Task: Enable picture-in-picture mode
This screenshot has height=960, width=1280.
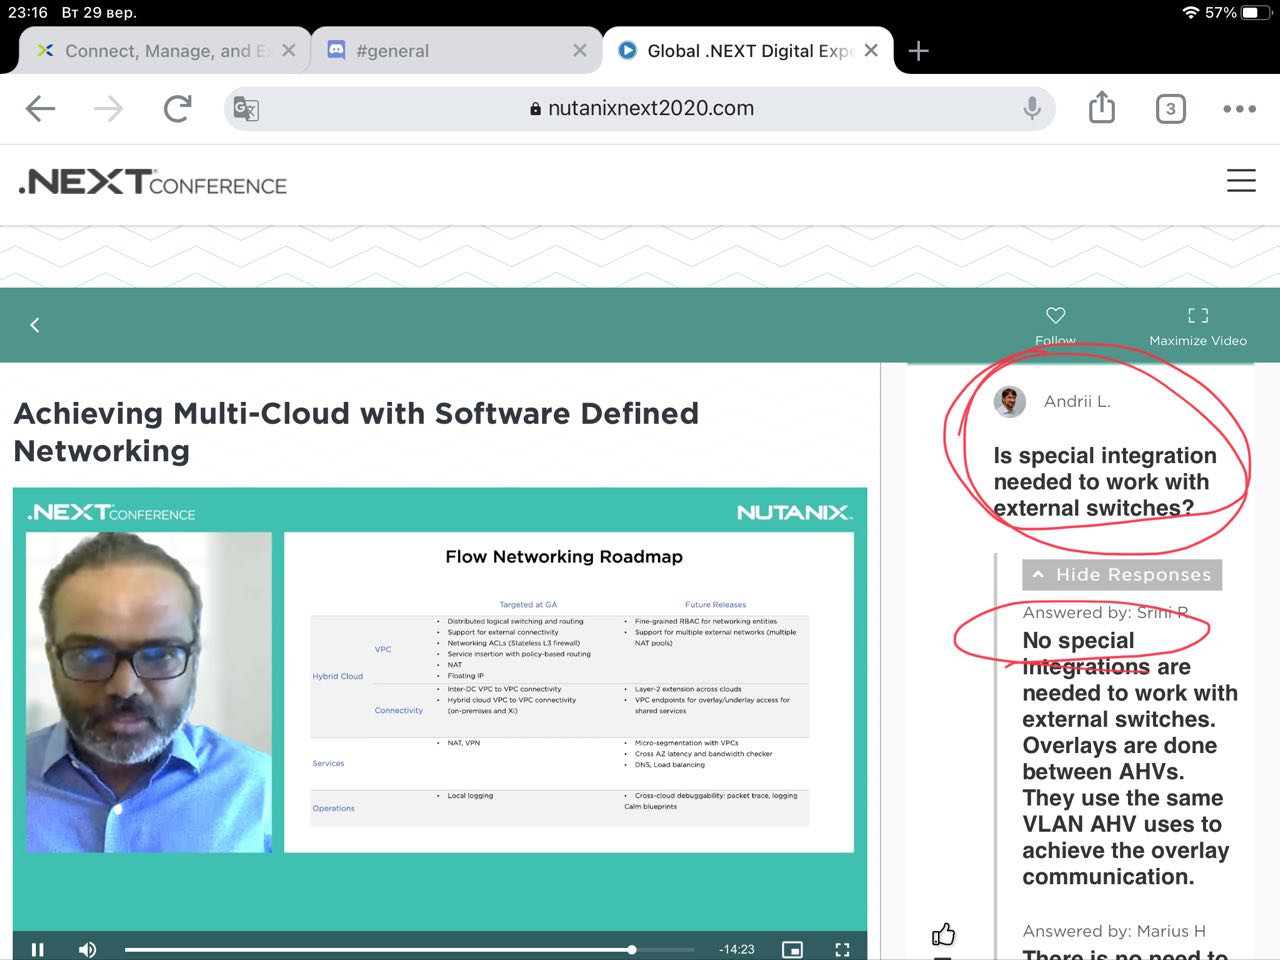Action: click(x=792, y=949)
